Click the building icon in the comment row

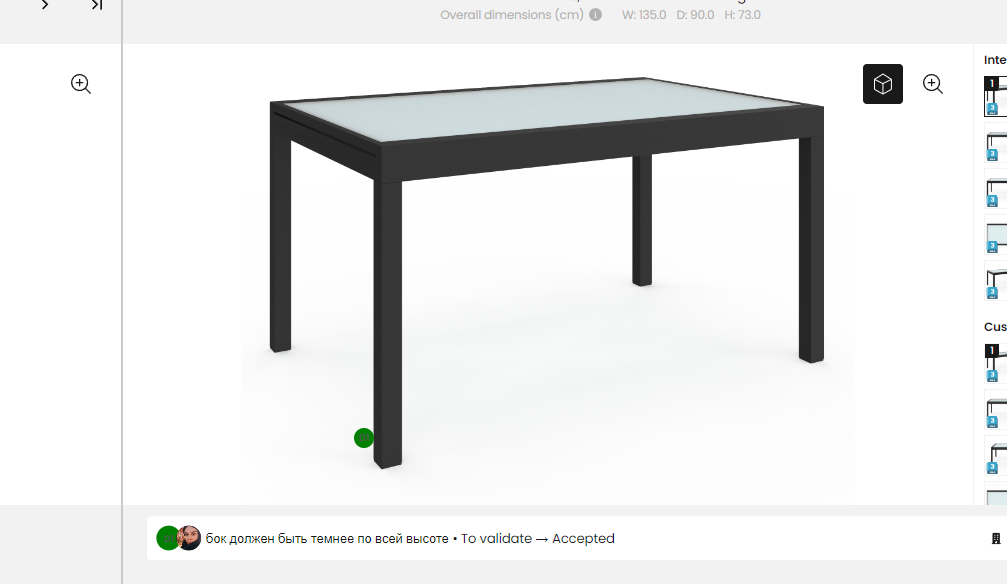(995, 538)
